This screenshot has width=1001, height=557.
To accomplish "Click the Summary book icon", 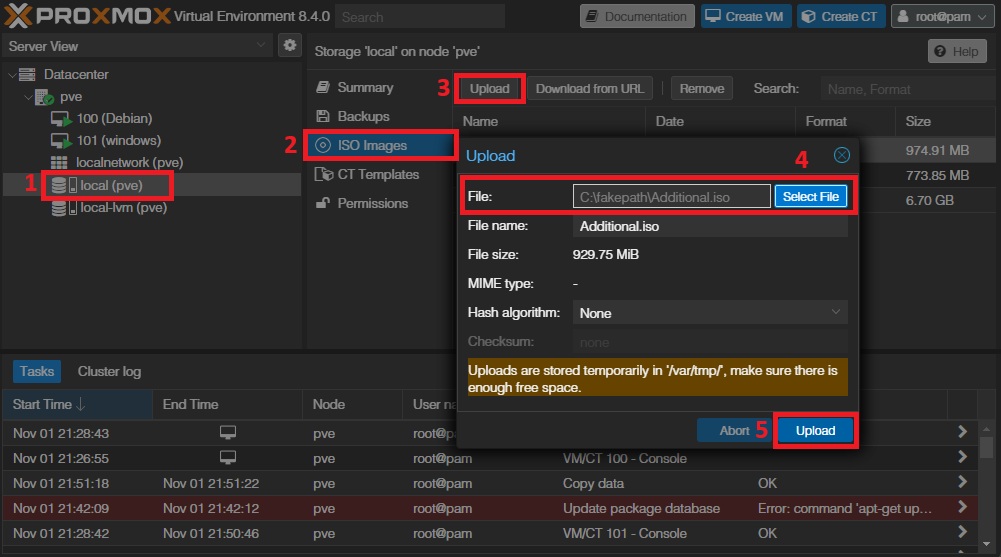I will [323, 87].
